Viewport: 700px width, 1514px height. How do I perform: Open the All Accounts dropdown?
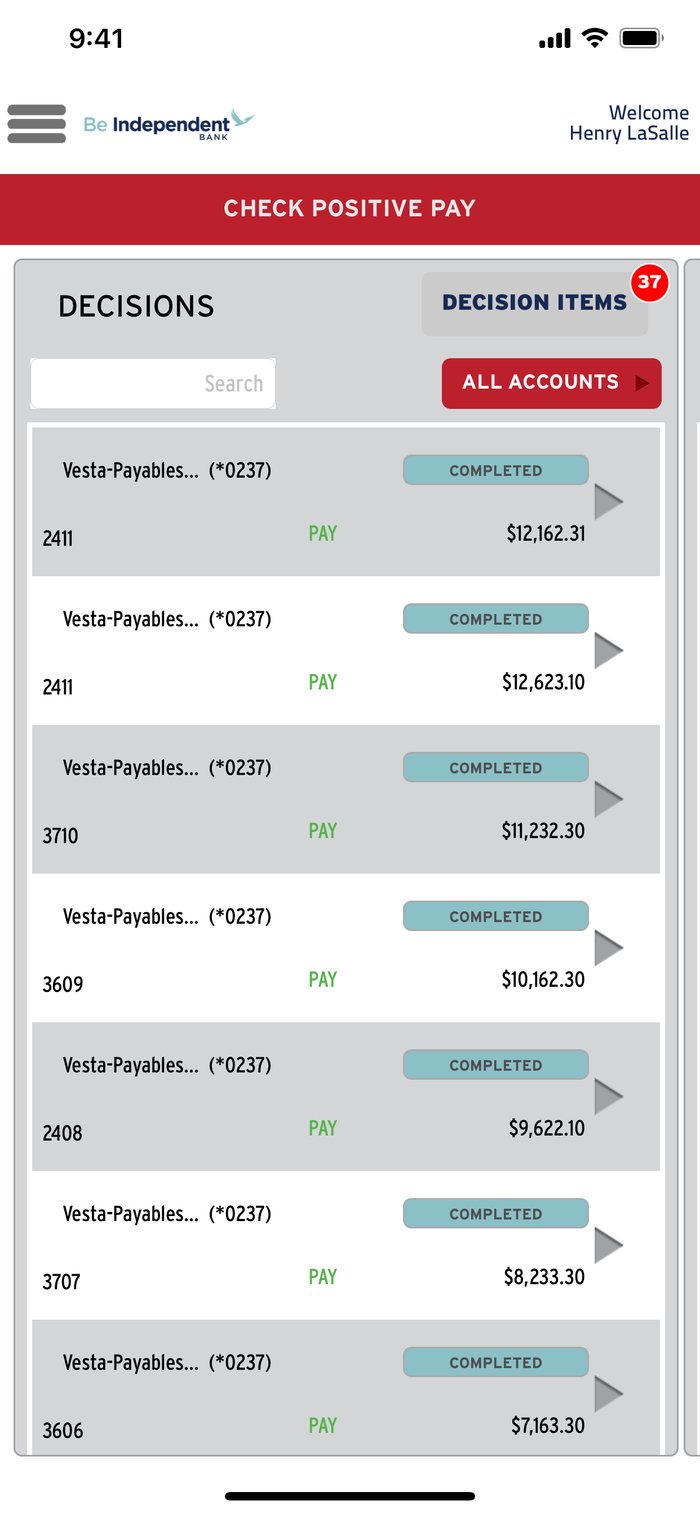[x=552, y=383]
